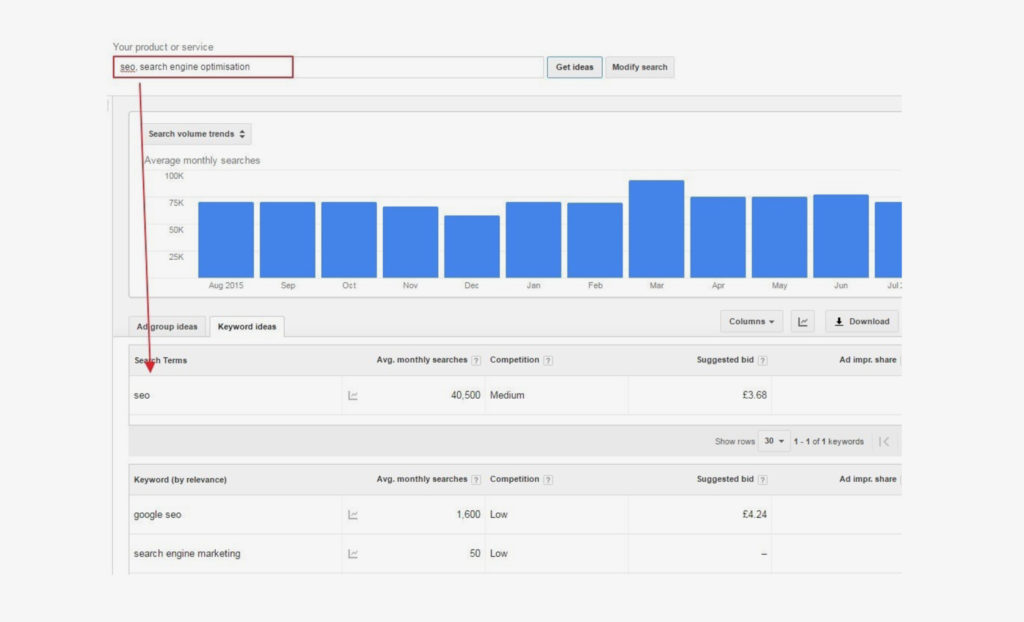This screenshot has width=1024, height=622.
Task: Select the search engine marketing keyword
Action: tap(187, 553)
